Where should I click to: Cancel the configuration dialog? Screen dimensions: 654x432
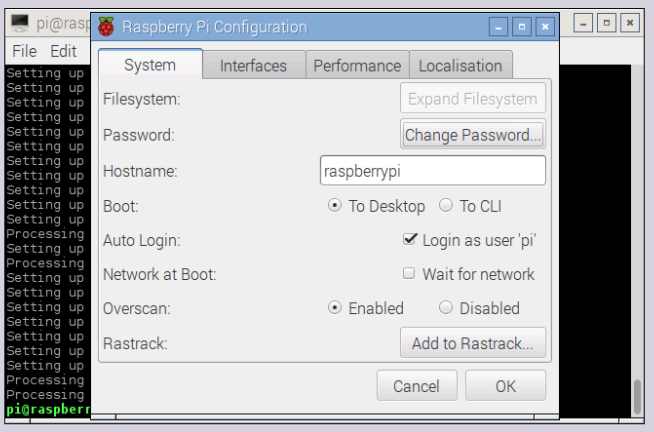tap(417, 386)
